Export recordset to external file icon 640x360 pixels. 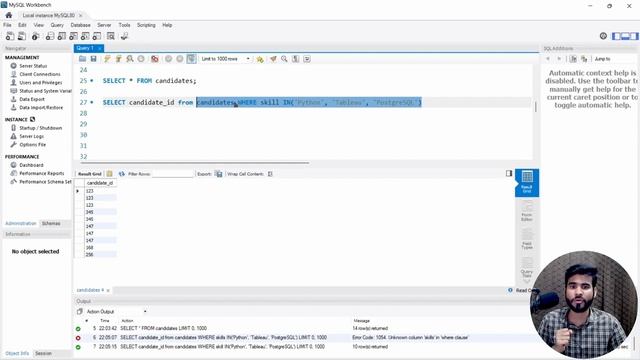[219, 174]
